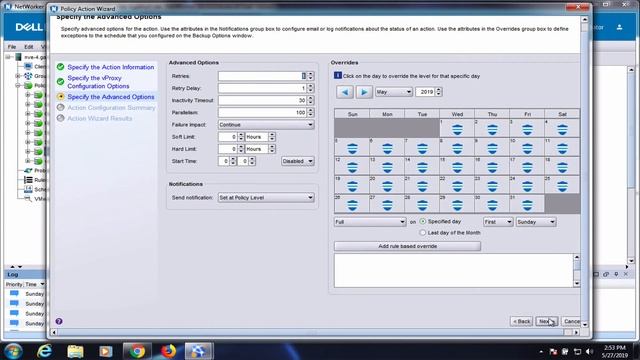Open the Full backup level dropdown
Screen dimensions: 640x360
pos(370,222)
